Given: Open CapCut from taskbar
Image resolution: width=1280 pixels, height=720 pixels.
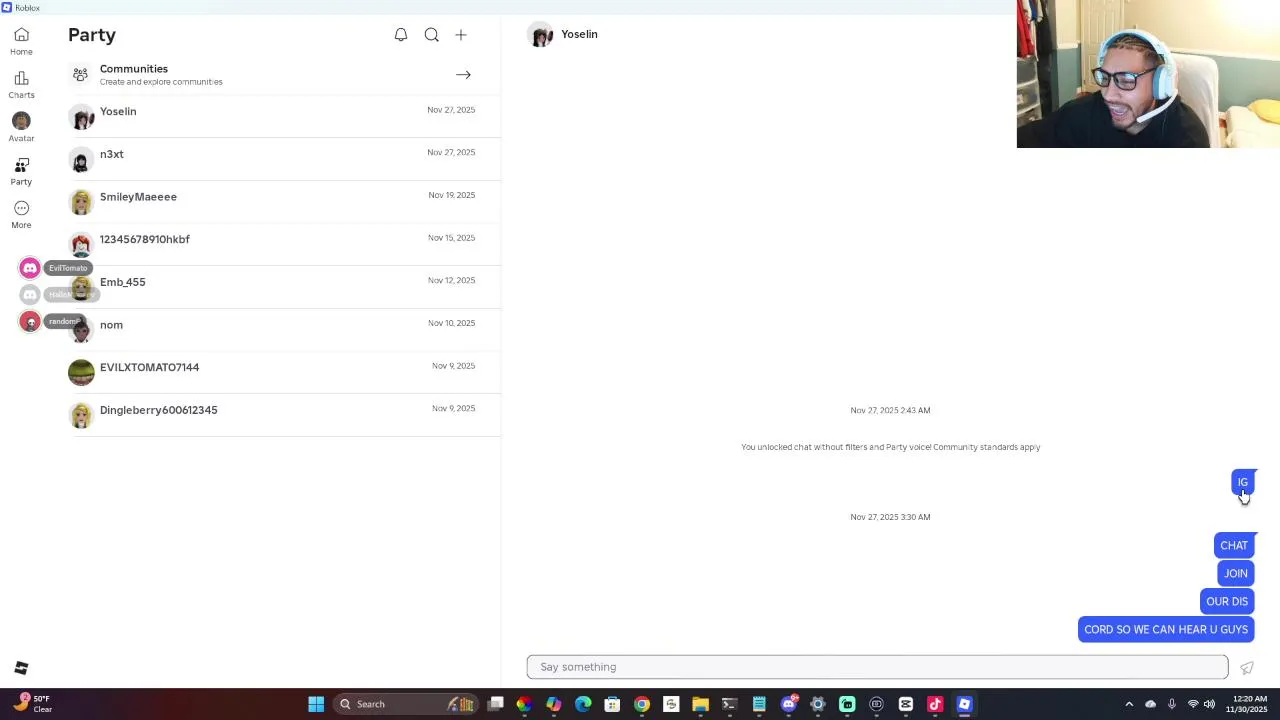Looking at the screenshot, I should tap(906, 704).
